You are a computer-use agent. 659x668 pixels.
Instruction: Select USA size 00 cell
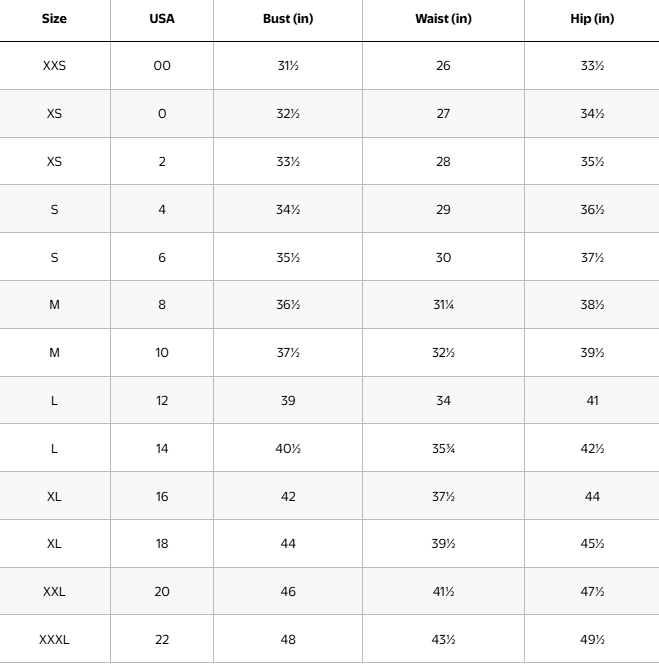(162, 66)
